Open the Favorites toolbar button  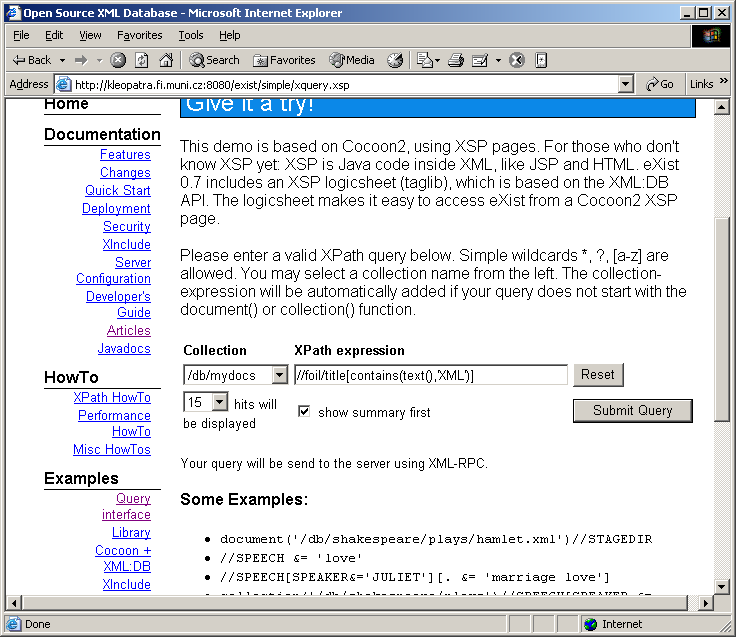tap(284, 60)
